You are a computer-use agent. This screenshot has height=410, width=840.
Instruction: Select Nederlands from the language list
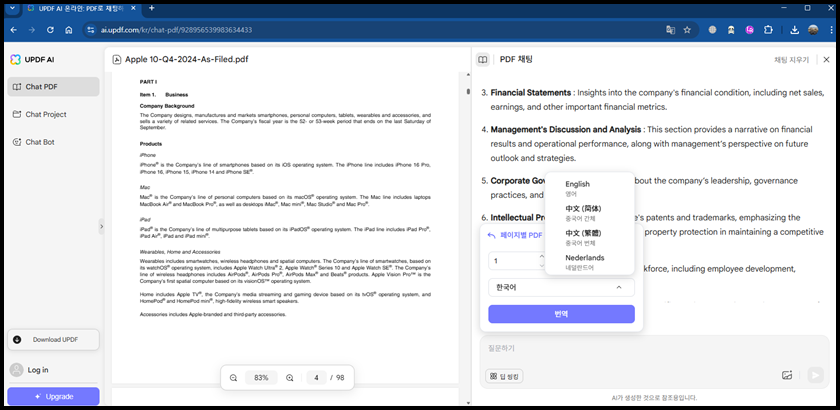click(588, 262)
